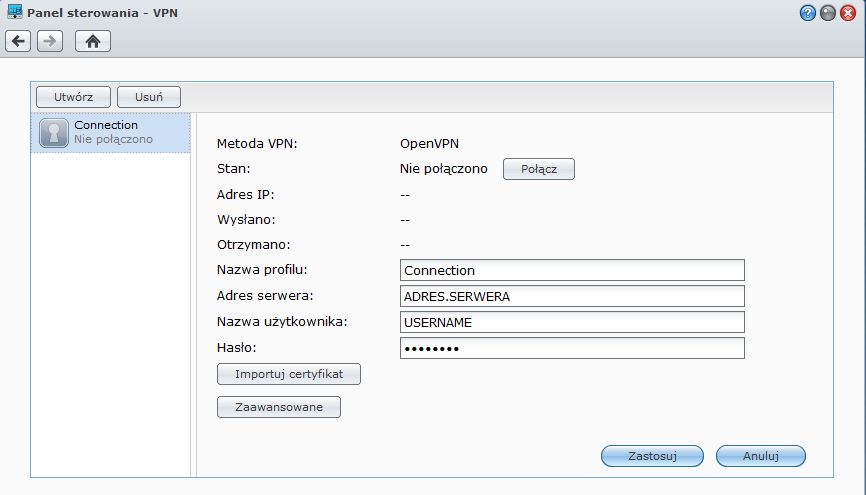866x495 pixels.
Task: Open Zaawansowane settings
Action: pos(279,407)
